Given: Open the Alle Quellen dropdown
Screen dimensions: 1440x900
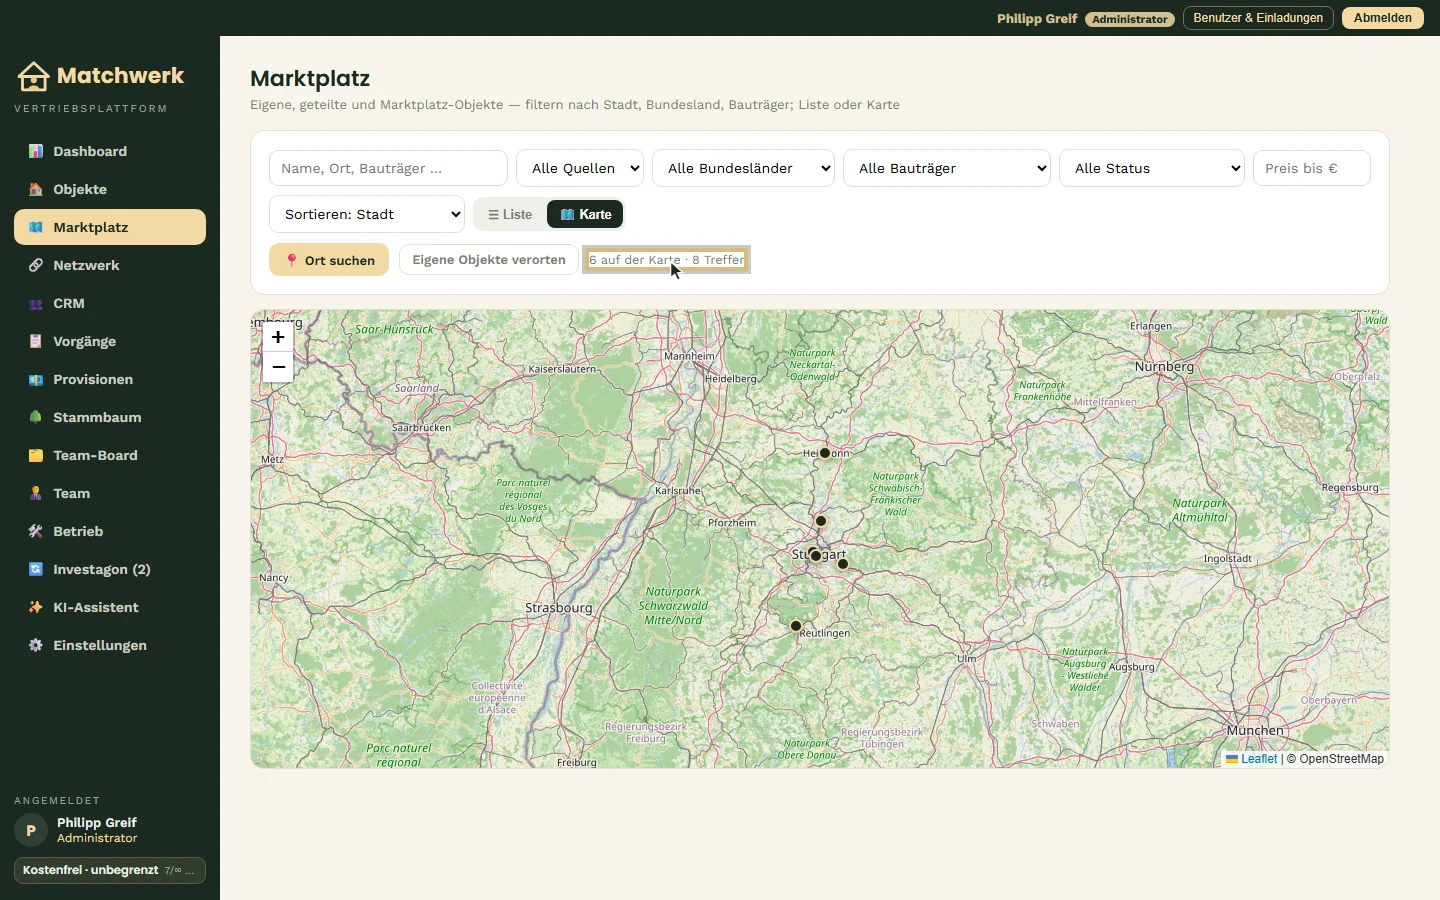Looking at the screenshot, I should click(x=580, y=168).
